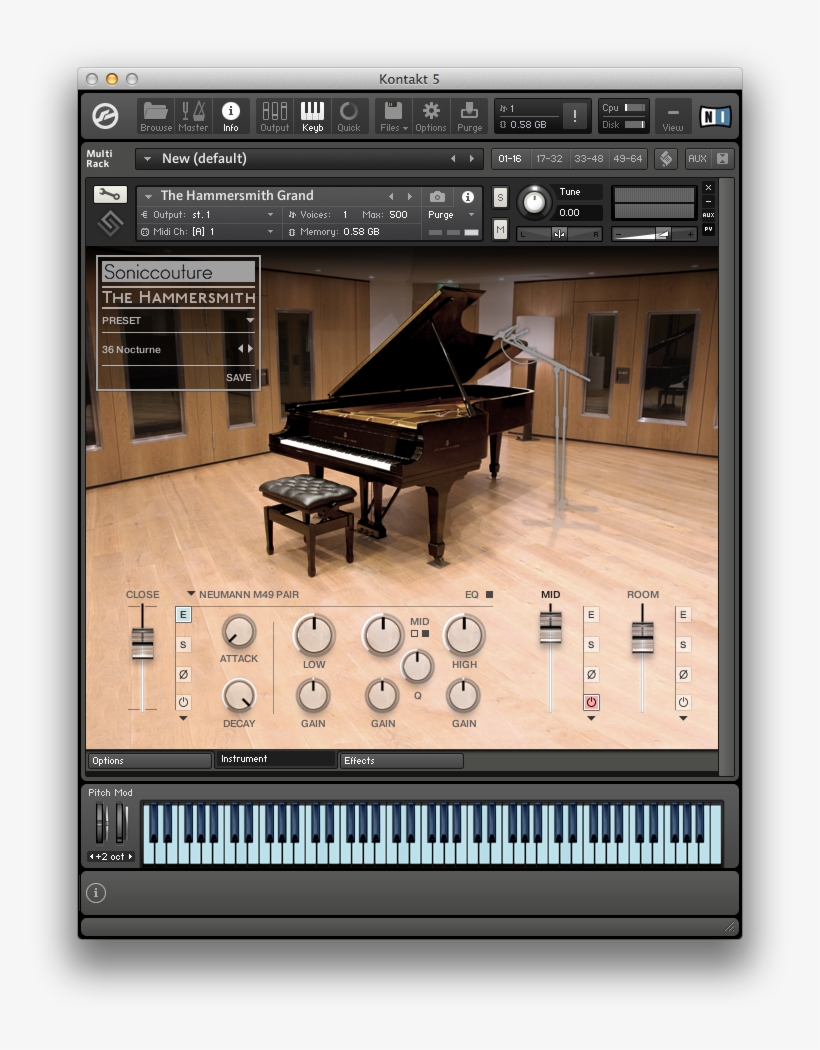Select the Master icon in the toolbar
This screenshot has height=1050, width=820.
(193, 115)
